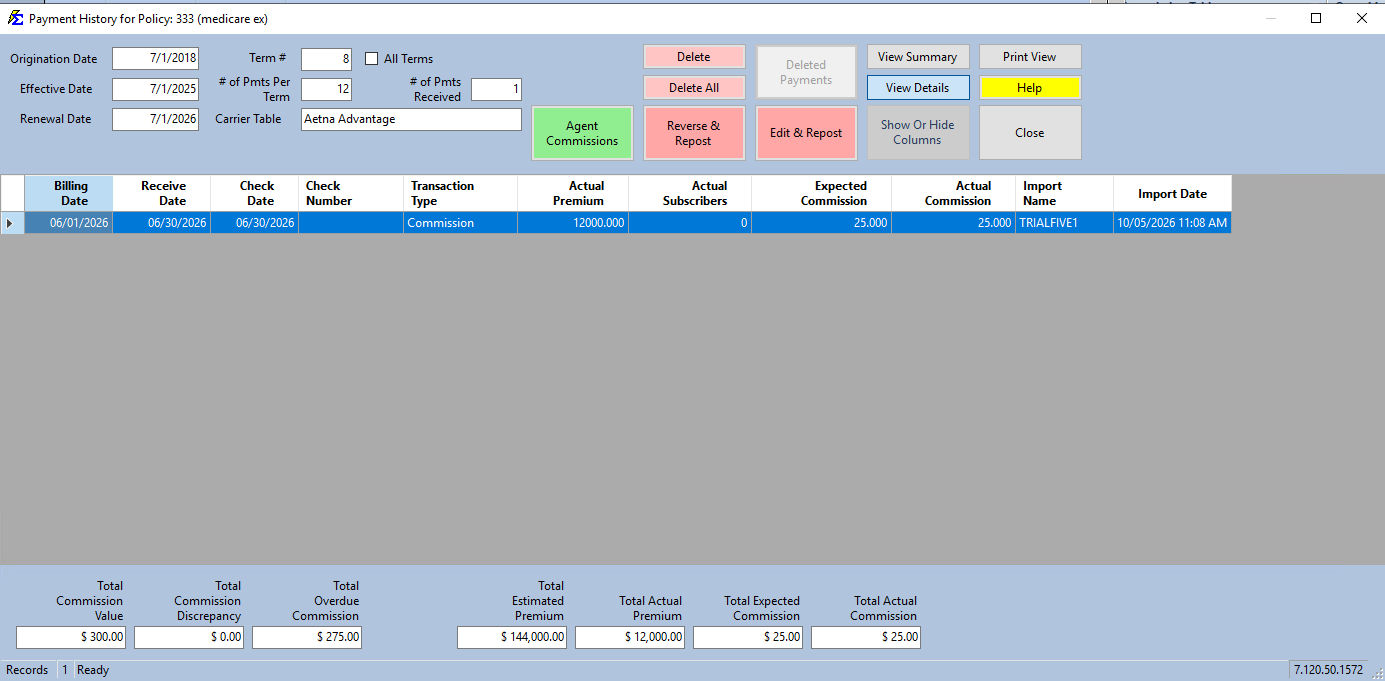The height and width of the screenshot is (681, 1385).
Task: Open Print View
Action: pyautogui.click(x=1030, y=57)
